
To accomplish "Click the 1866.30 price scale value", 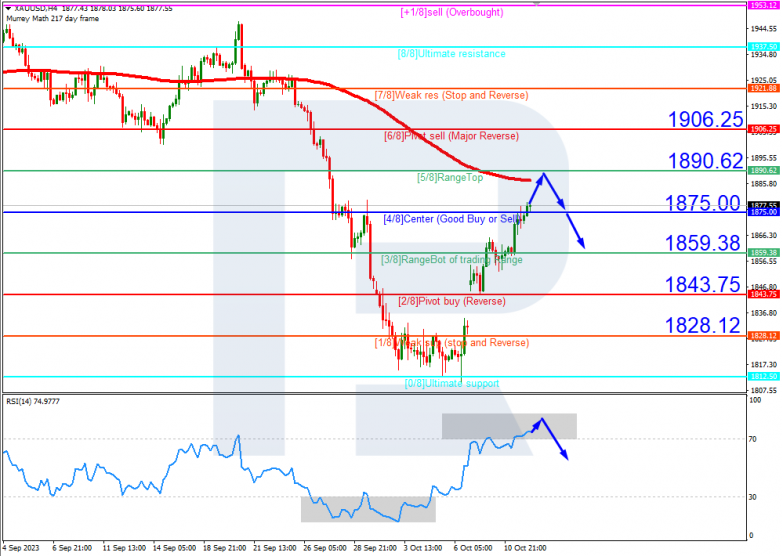I will pyautogui.click(x=764, y=235).
